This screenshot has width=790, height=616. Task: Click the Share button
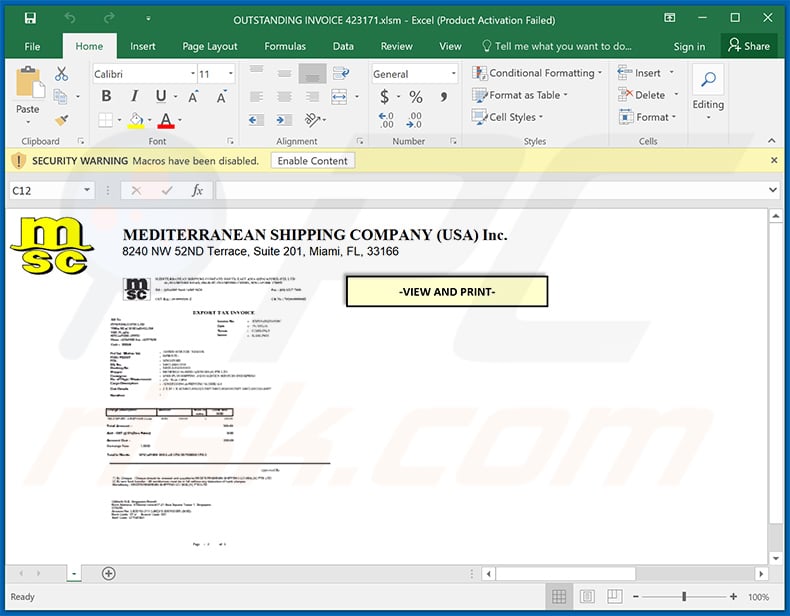tap(749, 46)
